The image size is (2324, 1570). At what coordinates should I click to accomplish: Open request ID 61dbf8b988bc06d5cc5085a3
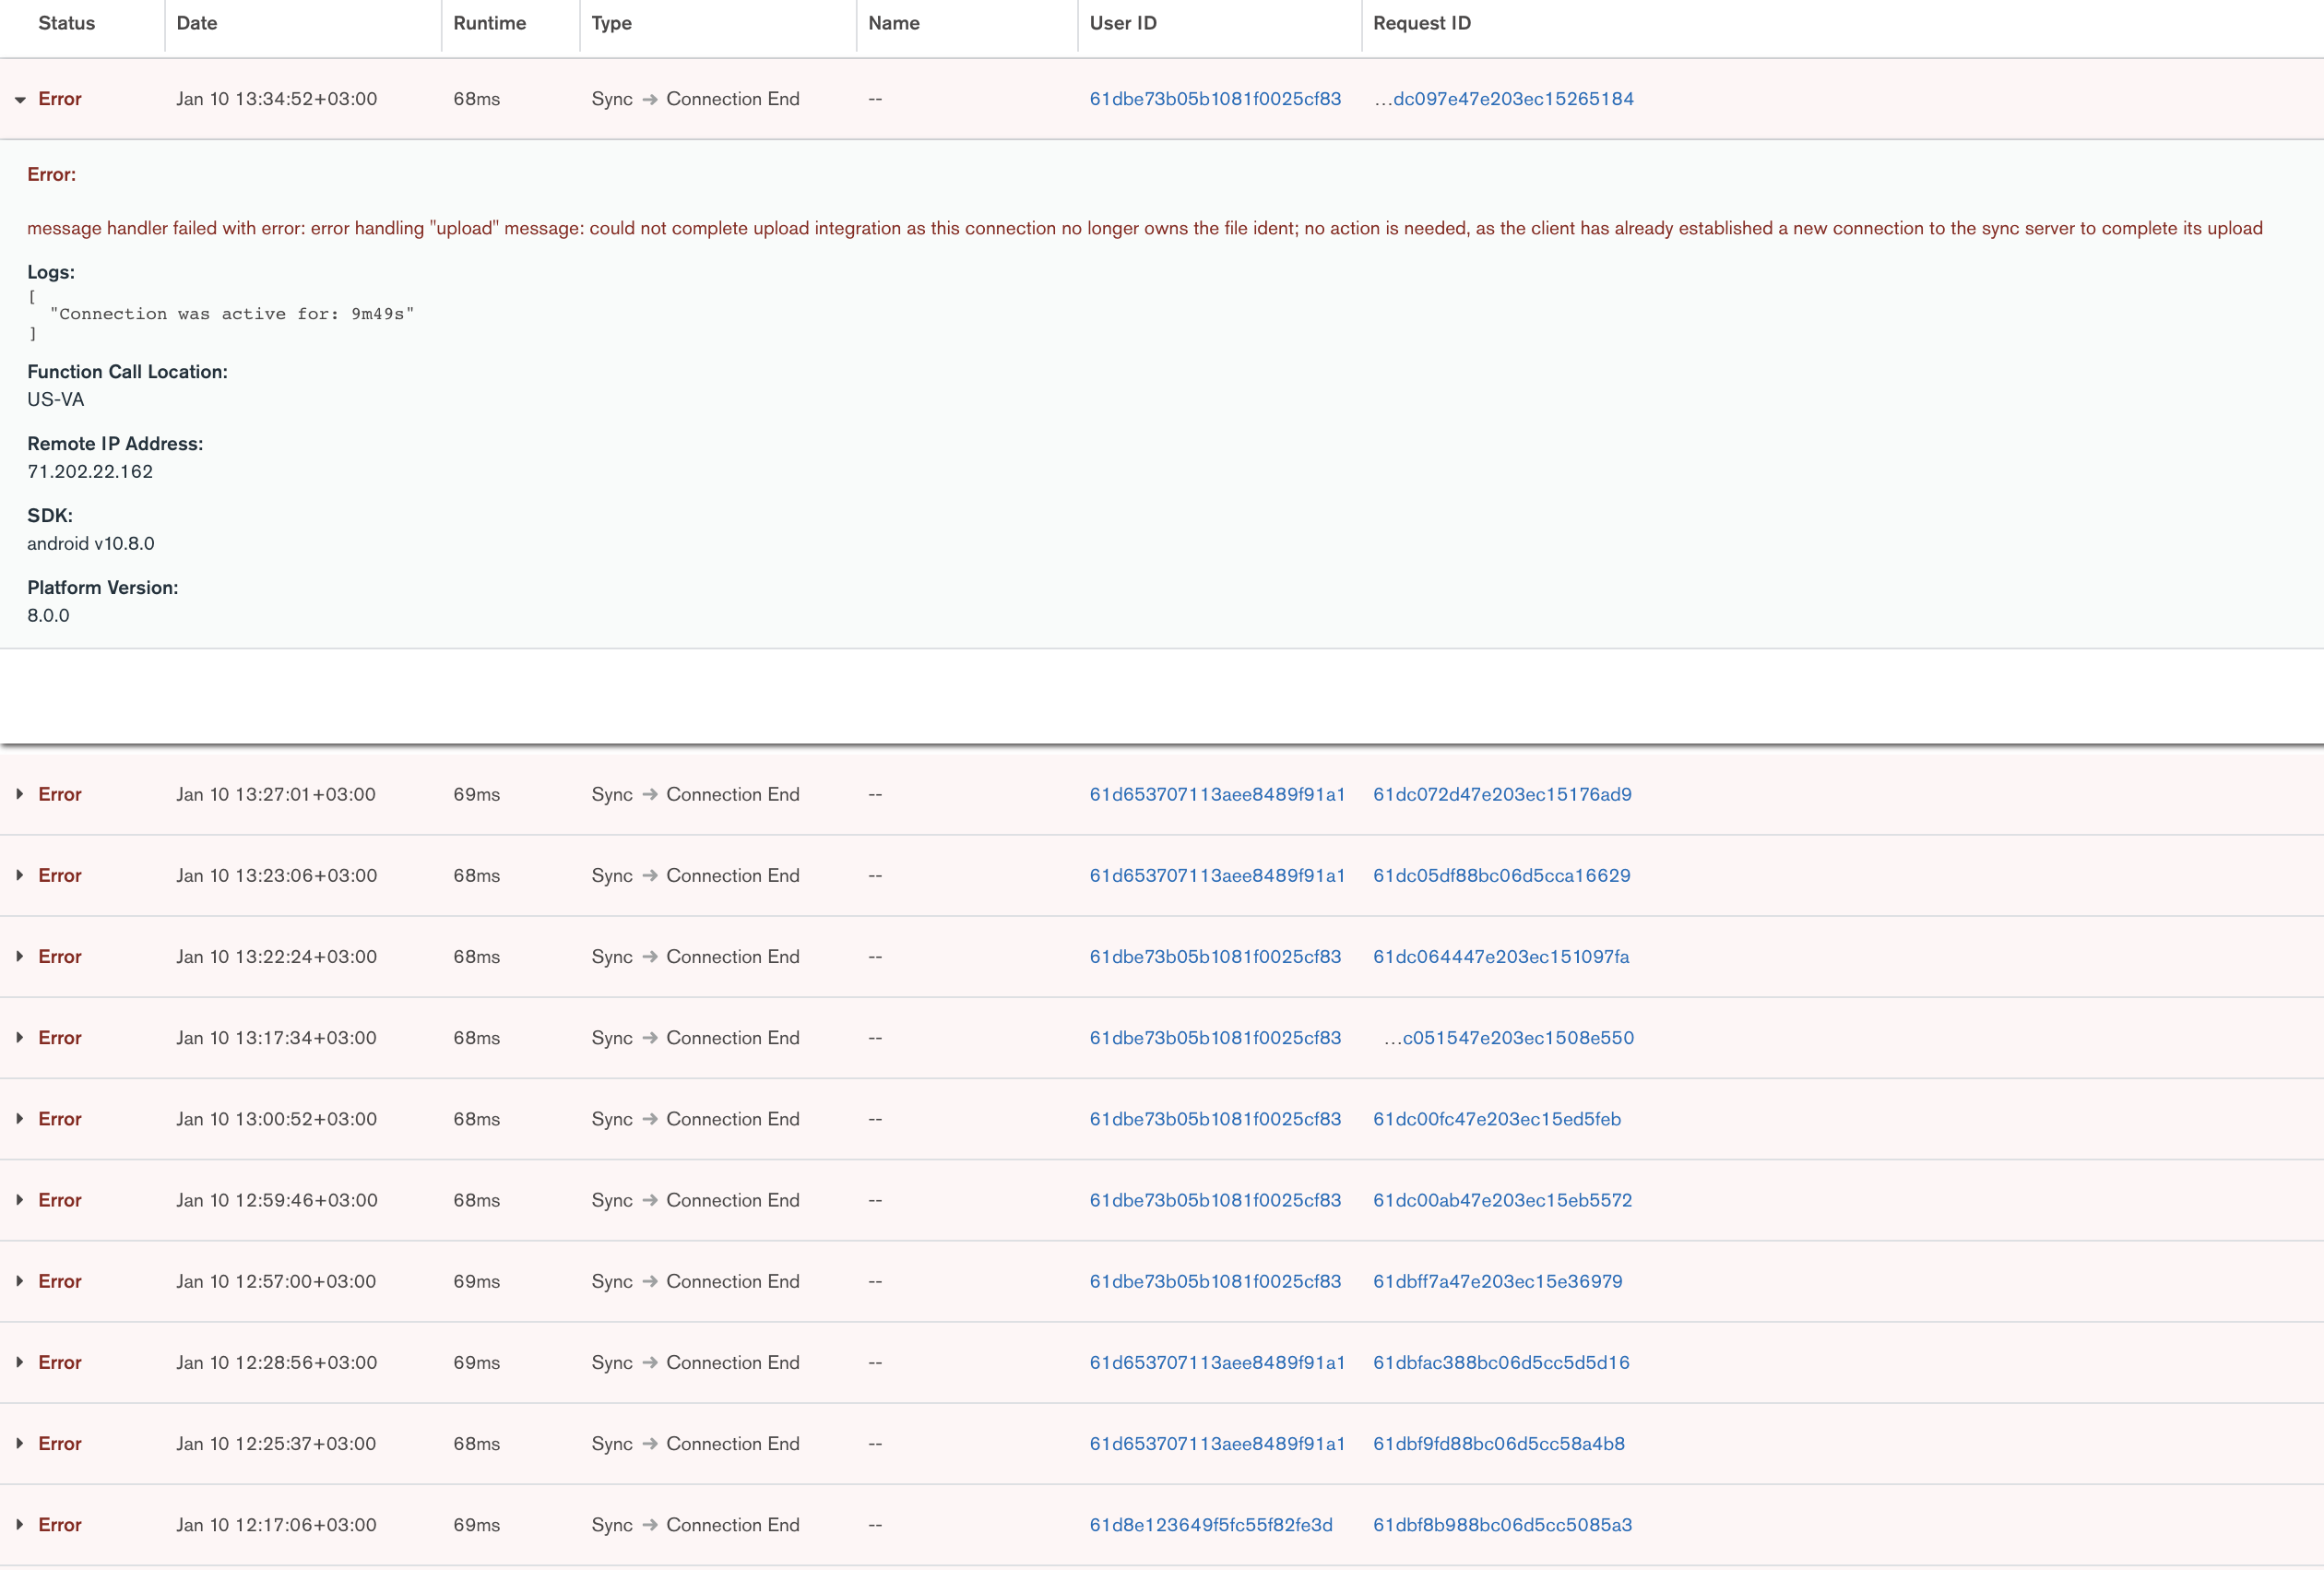tap(1501, 1524)
